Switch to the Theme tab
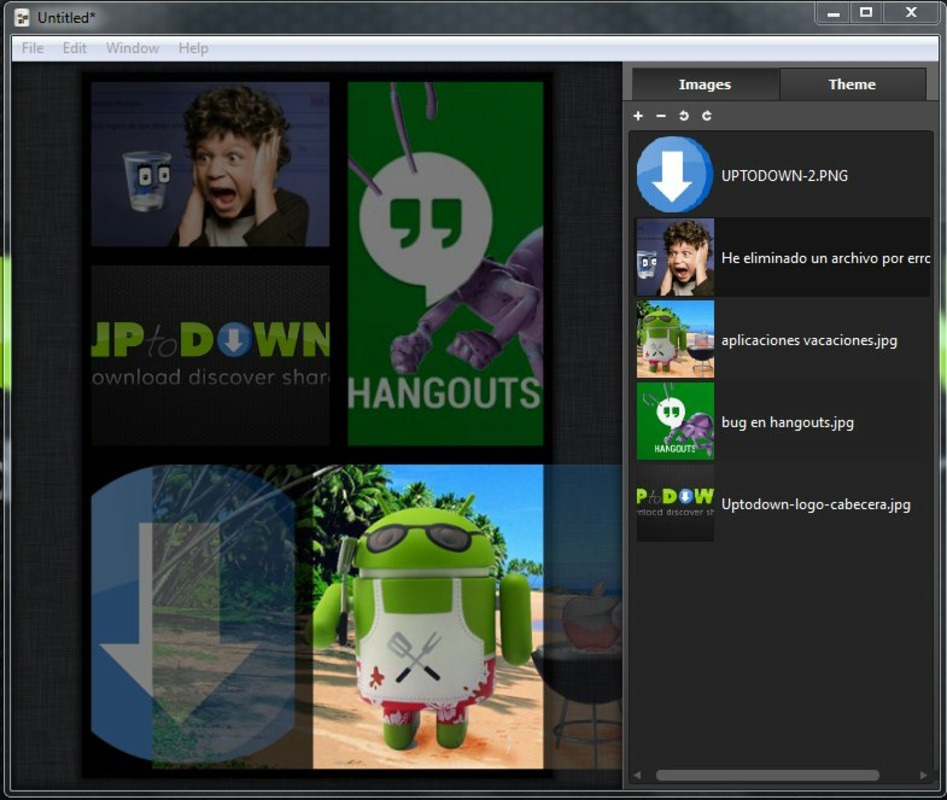Image resolution: width=947 pixels, height=800 pixels. 852,85
